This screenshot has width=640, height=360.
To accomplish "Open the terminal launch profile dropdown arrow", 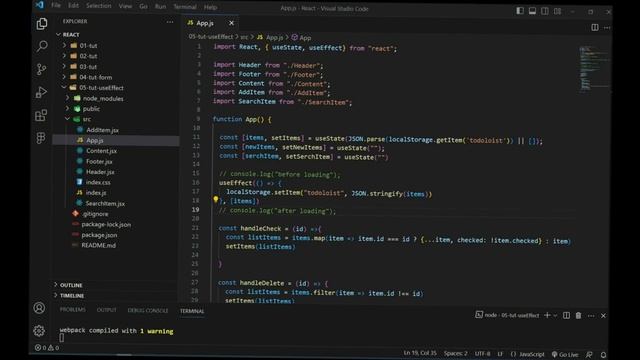I will pos(555,316).
